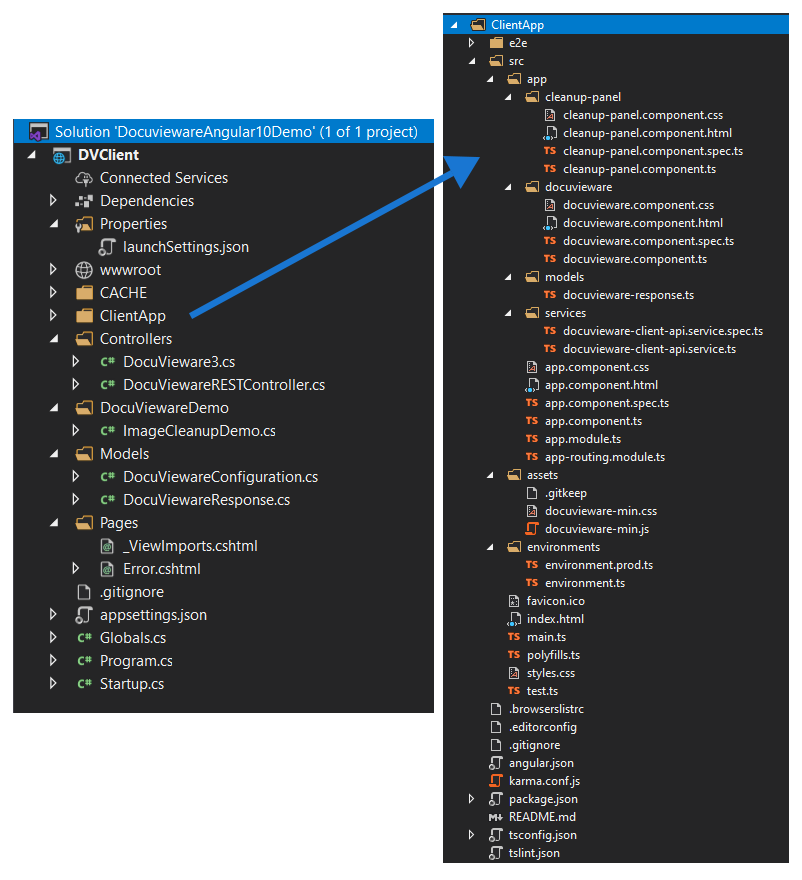Collapse the cleanup-panel folder
This screenshot has width=802, height=880.
tap(508, 97)
